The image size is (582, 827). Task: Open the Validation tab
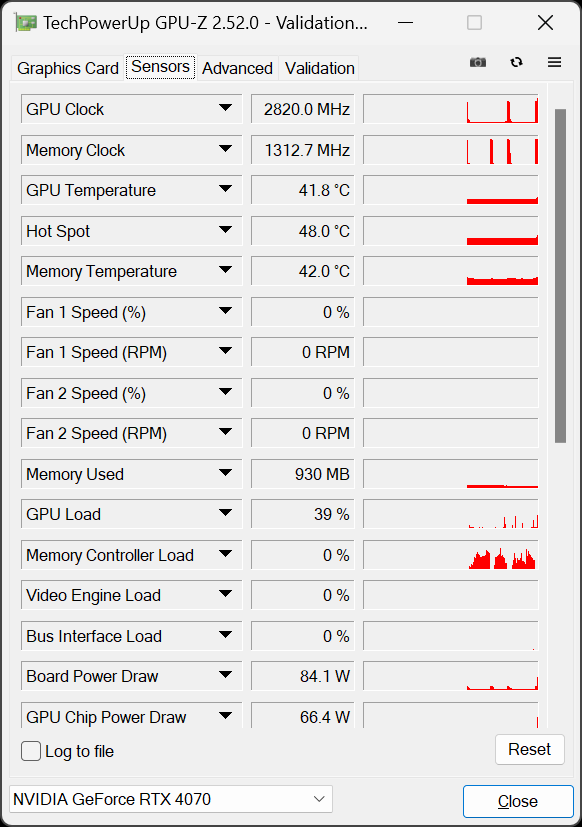click(319, 68)
